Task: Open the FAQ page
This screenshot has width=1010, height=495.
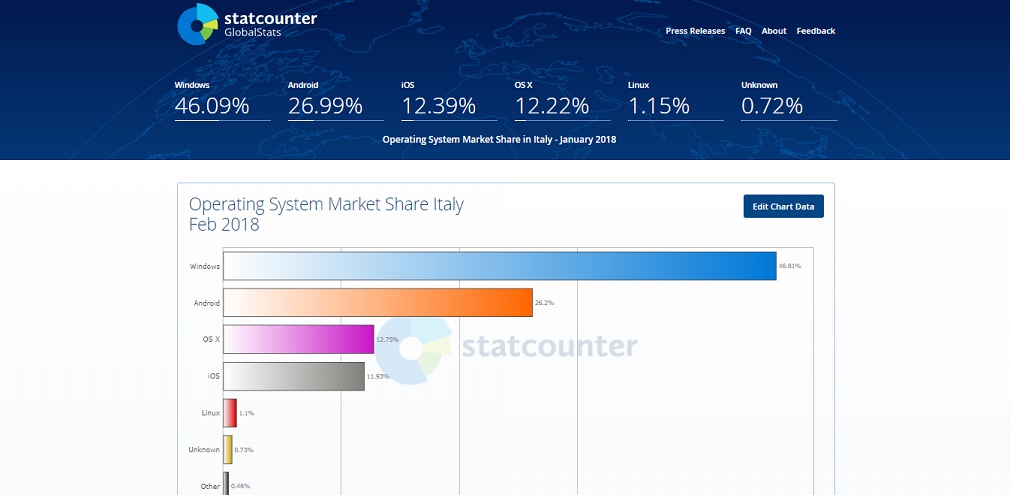Action: click(x=743, y=31)
